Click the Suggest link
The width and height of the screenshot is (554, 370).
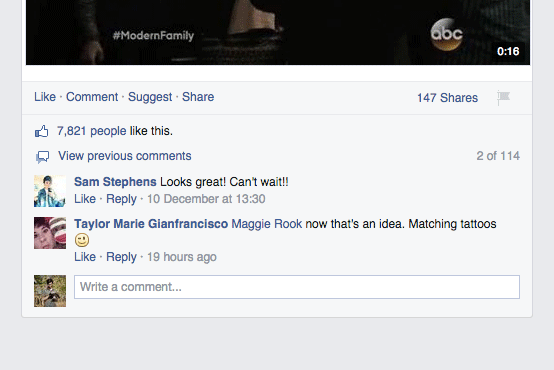coord(150,96)
